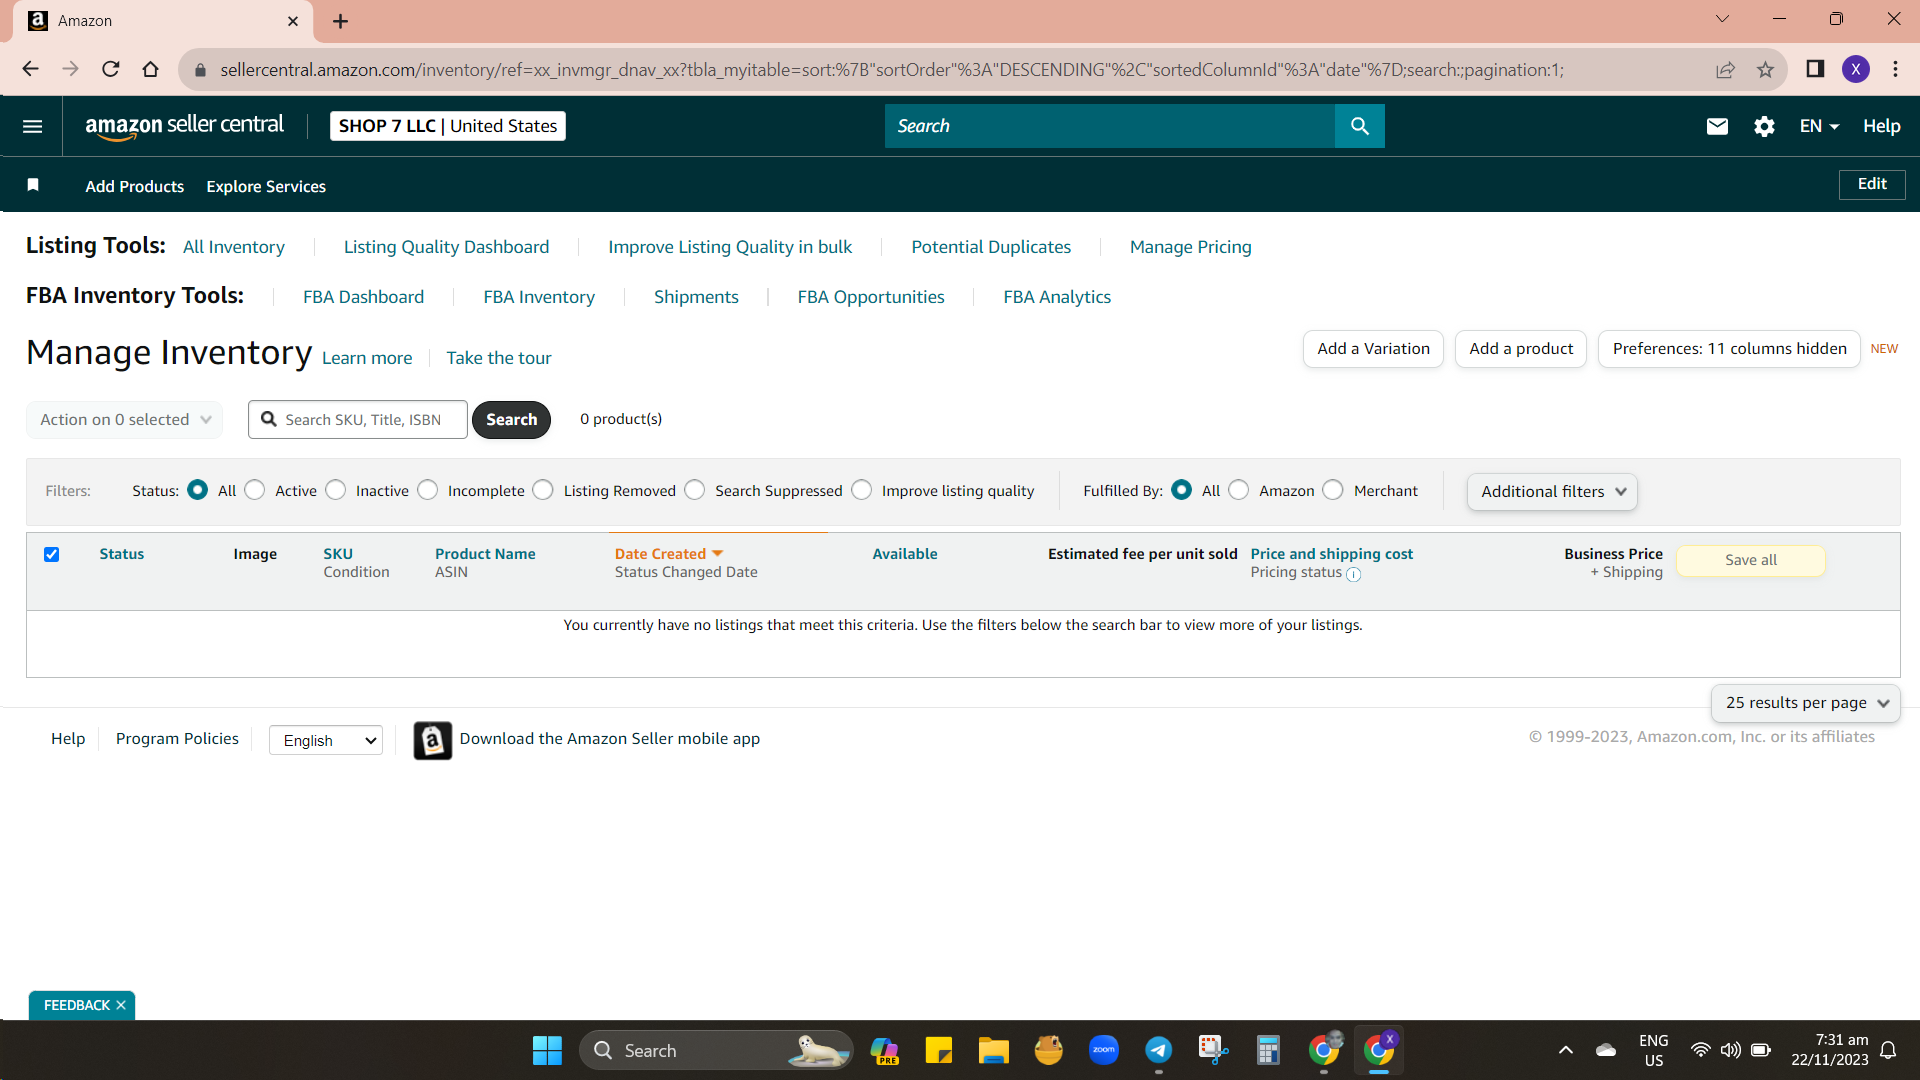Go to All Inventory listing tool
The width and height of the screenshot is (1920, 1080).
(x=234, y=247)
